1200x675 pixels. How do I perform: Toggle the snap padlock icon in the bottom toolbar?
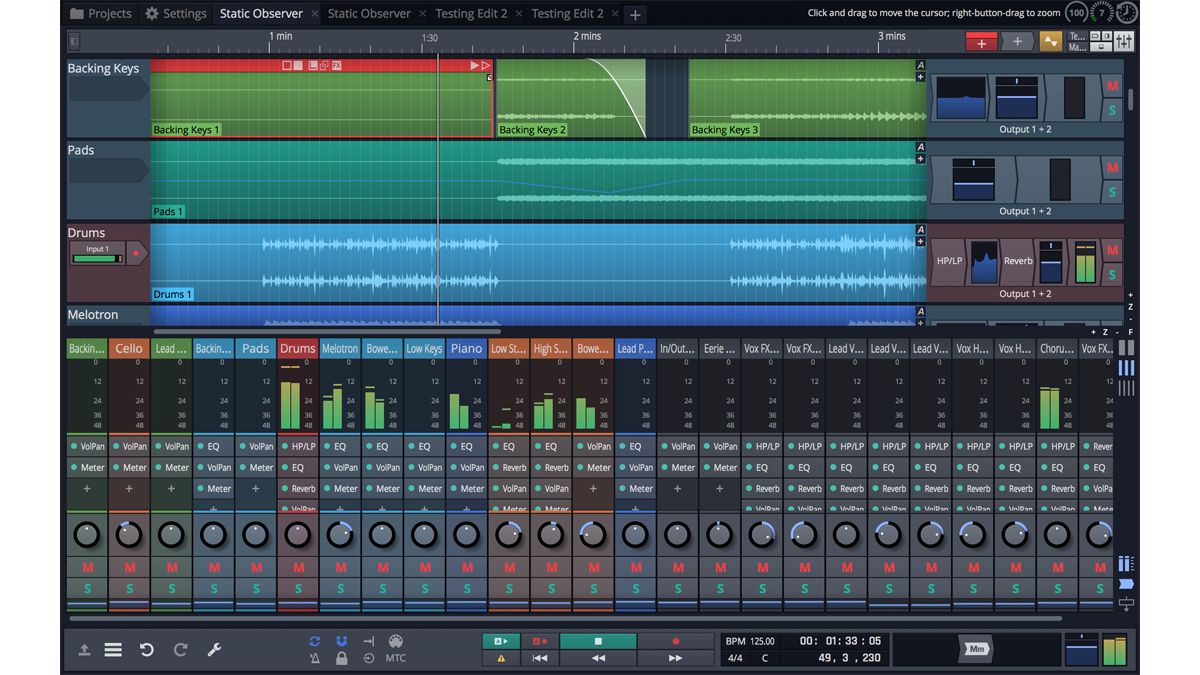pos(340,658)
